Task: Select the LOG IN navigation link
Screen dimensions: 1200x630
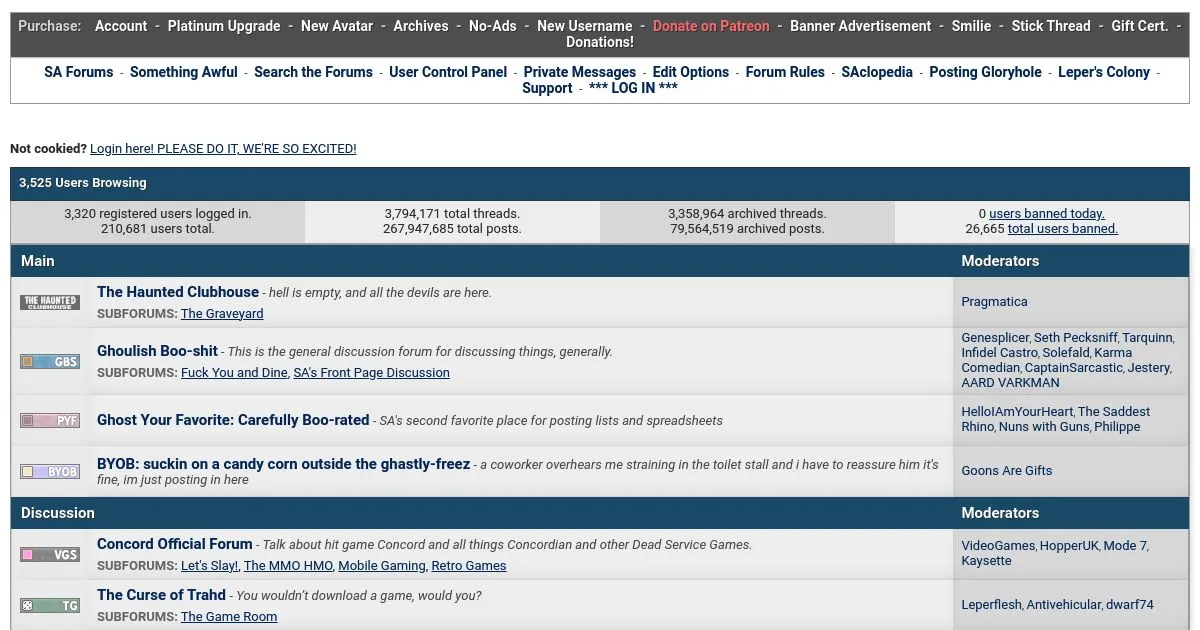Action: tap(633, 88)
